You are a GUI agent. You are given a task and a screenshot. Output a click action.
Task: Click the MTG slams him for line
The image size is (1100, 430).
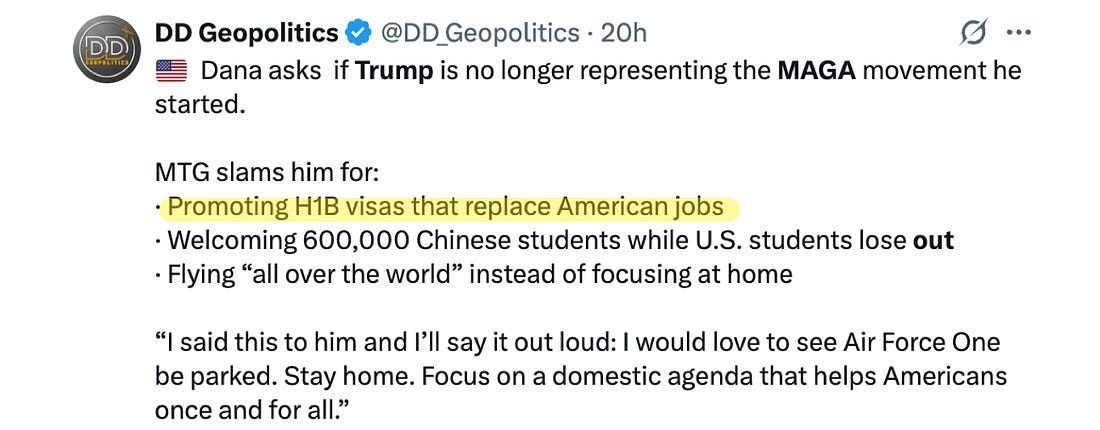(266, 174)
